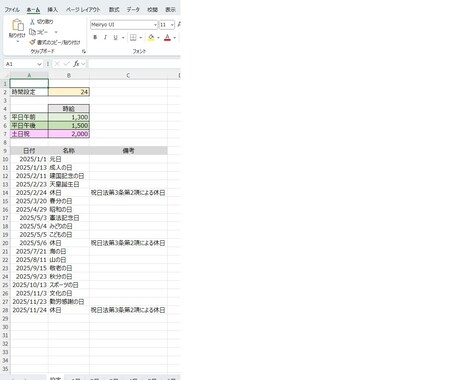The height and width of the screenshot is (380, 460).
Task: Select the 平日午前 cell
Action: [29, 117]
